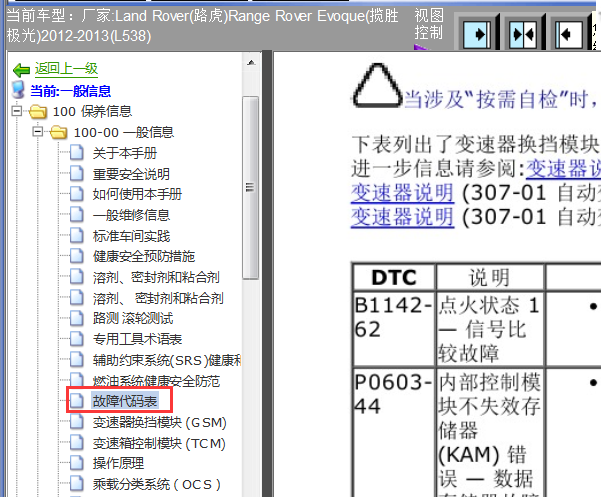The width and height of the screenshot is (601, 497).
Task: Open 专用工具术语表 document
Action: point(137,339)
